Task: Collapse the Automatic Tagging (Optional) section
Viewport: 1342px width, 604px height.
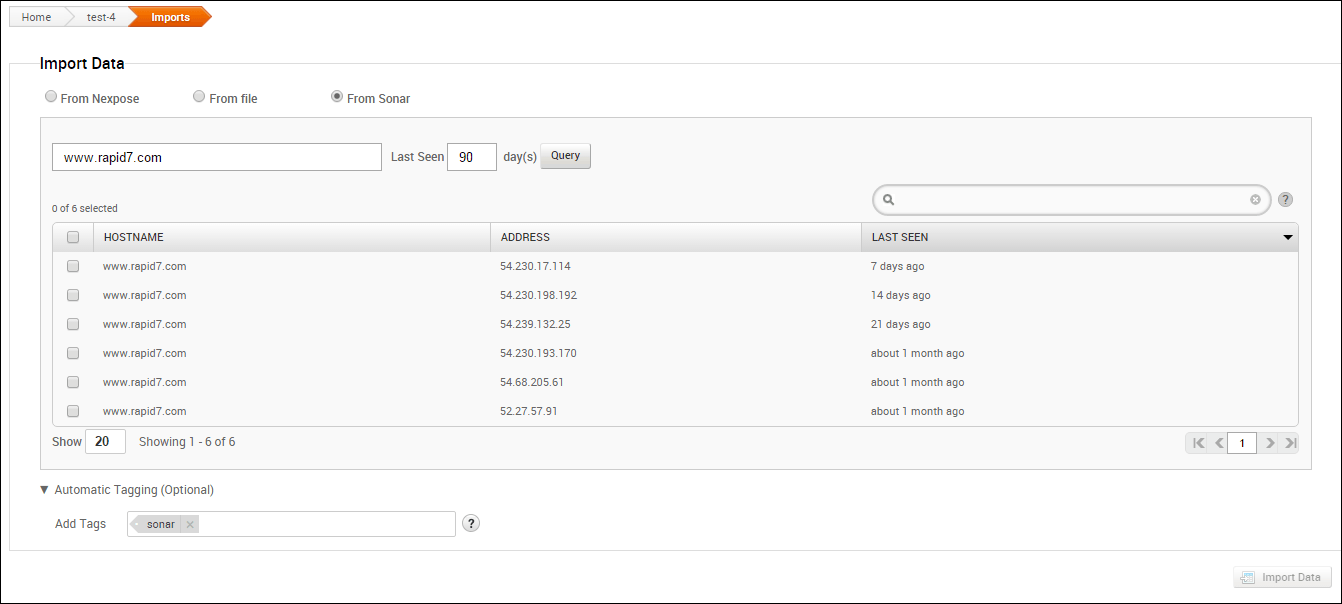Action: (44, 490)
